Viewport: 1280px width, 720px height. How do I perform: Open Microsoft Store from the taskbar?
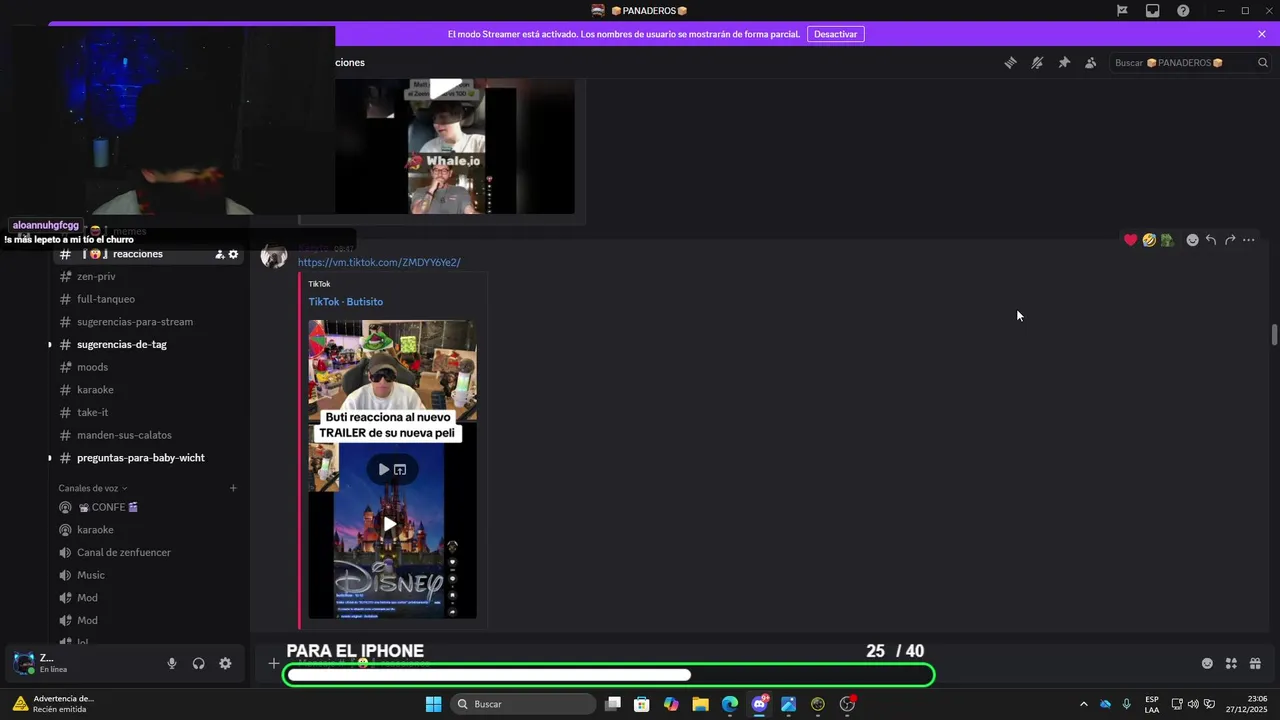642,704
